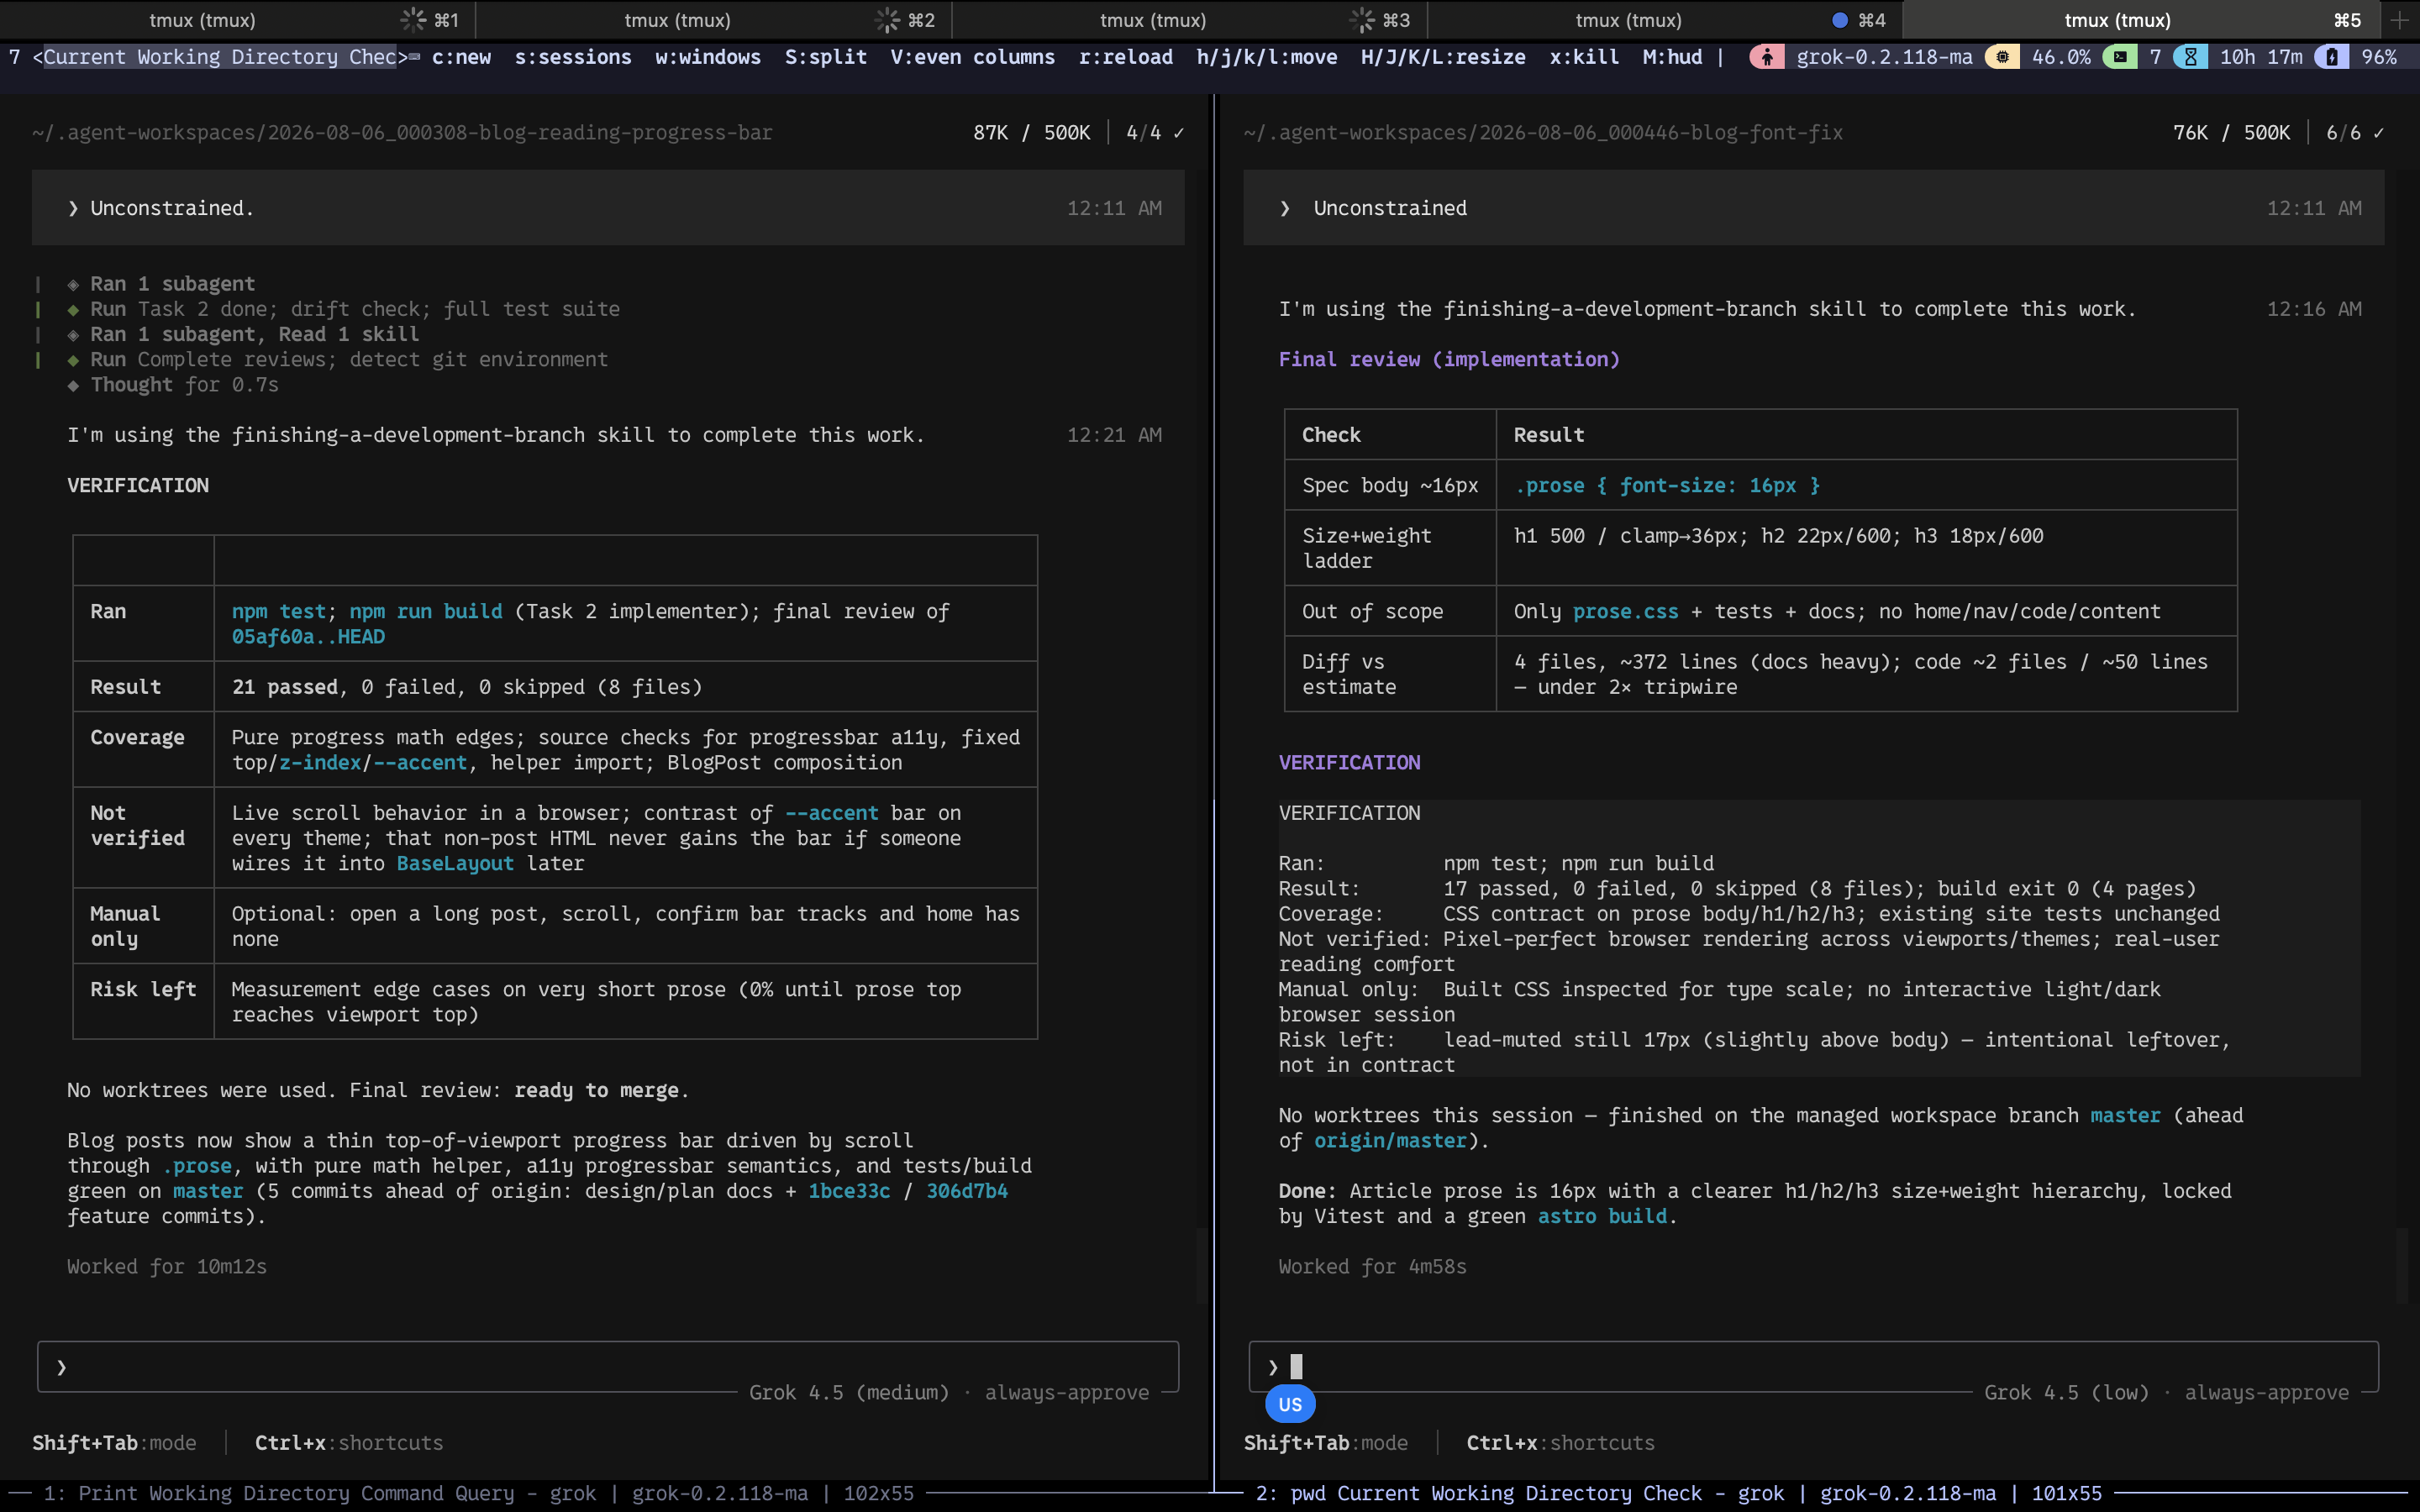This screenshot has width=2420, height=1512.
Task: Click 'prose.css' in the Out of scope row
Action: click(x=1626, y=611)
